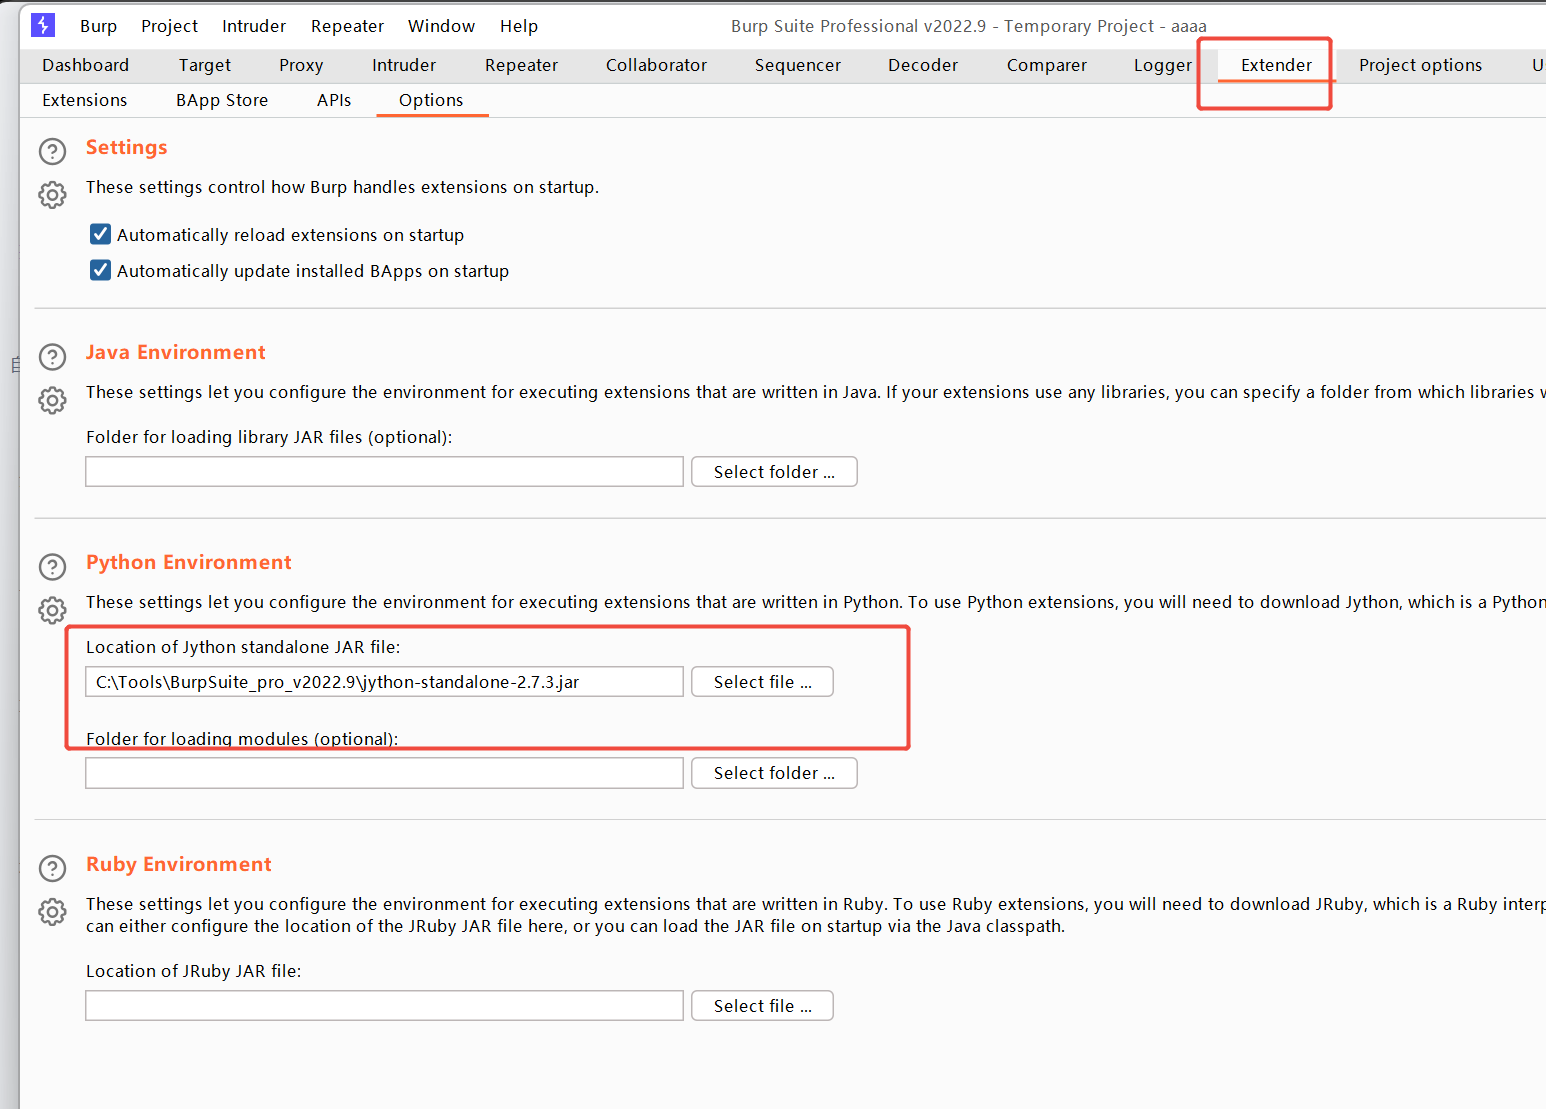Screen dimensions: 1546x1109
Task: Switch to the Target tab
Action: click(x=205, y=65)
